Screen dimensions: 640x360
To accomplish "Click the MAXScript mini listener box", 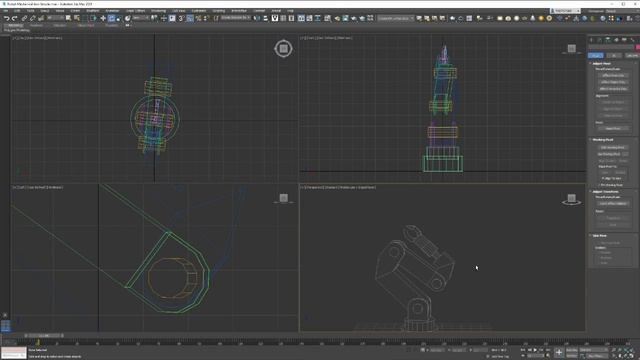I will [13, 353].
